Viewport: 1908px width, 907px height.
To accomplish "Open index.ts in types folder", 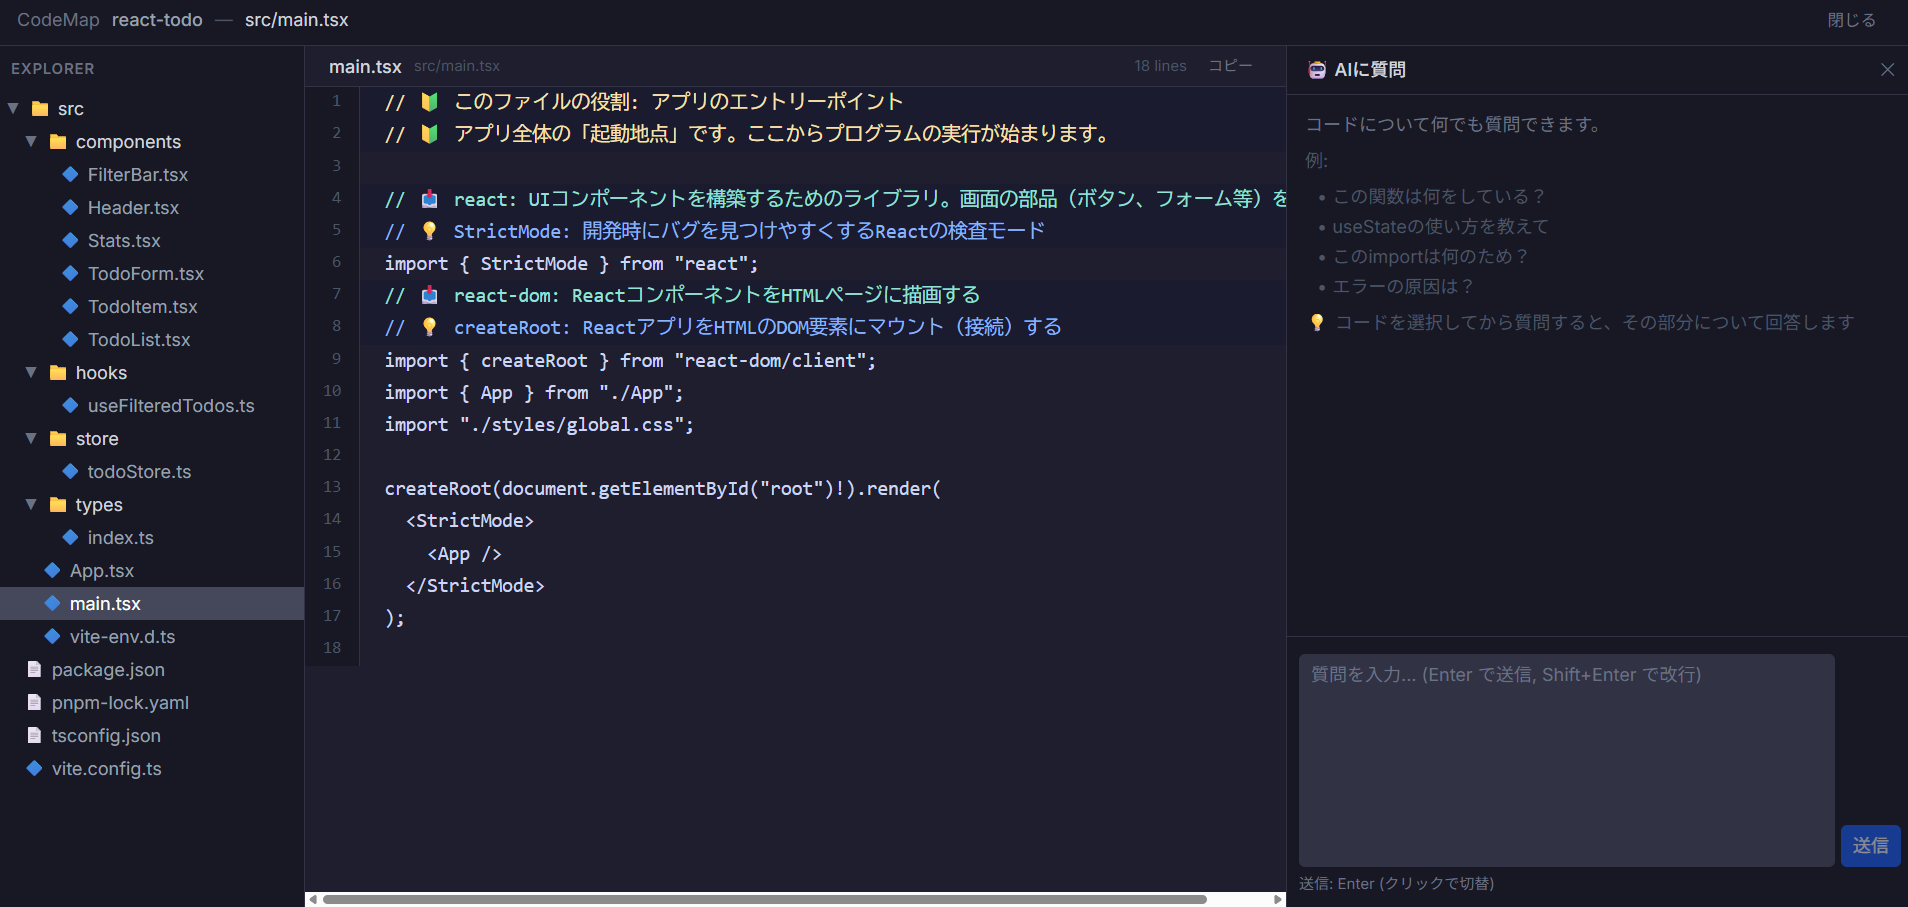I will (121, 537).
